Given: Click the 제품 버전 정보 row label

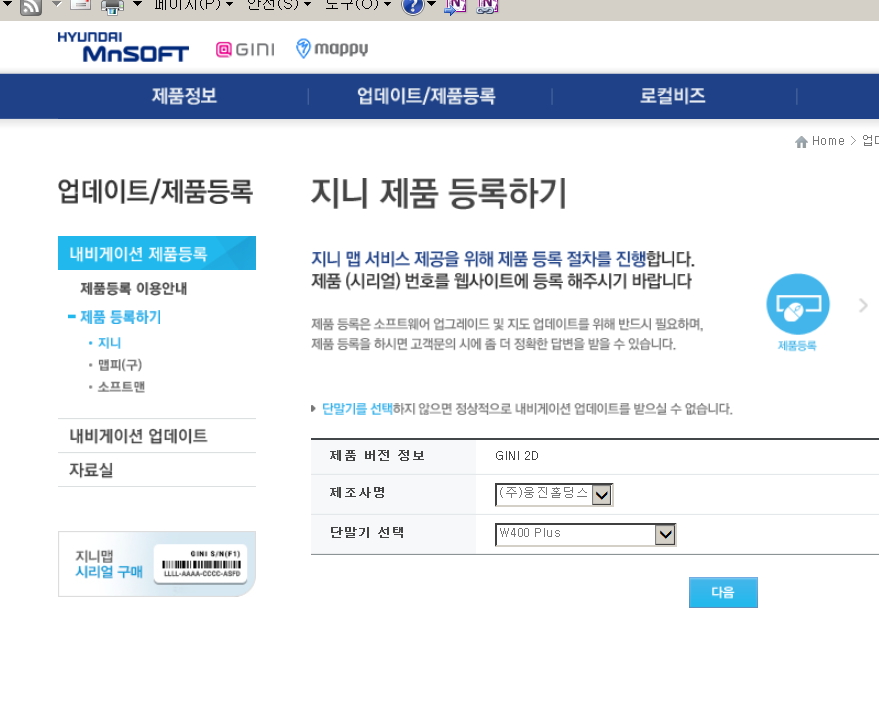Looking at the screenshot, I should (377, 455).
